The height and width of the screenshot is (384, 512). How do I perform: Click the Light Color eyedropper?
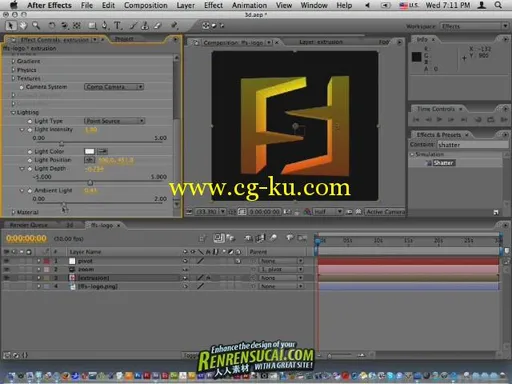pos(102,151)
